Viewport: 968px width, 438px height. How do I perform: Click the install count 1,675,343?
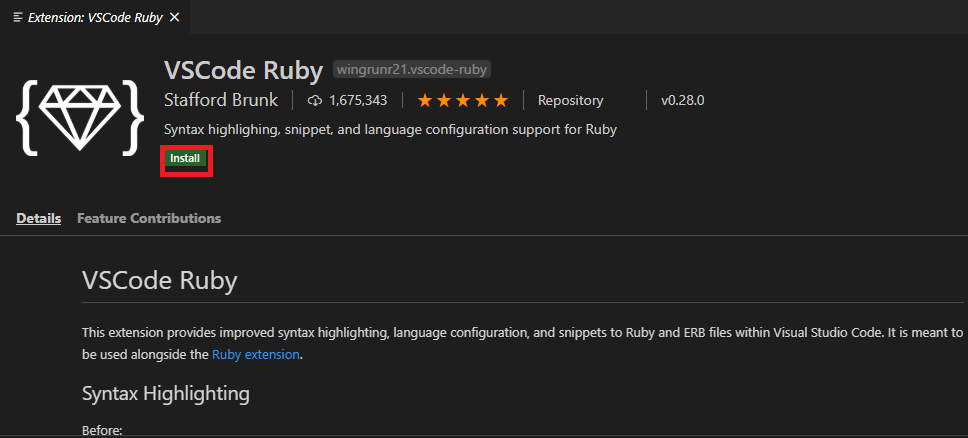pyautogui.click(x=356, y=100)
